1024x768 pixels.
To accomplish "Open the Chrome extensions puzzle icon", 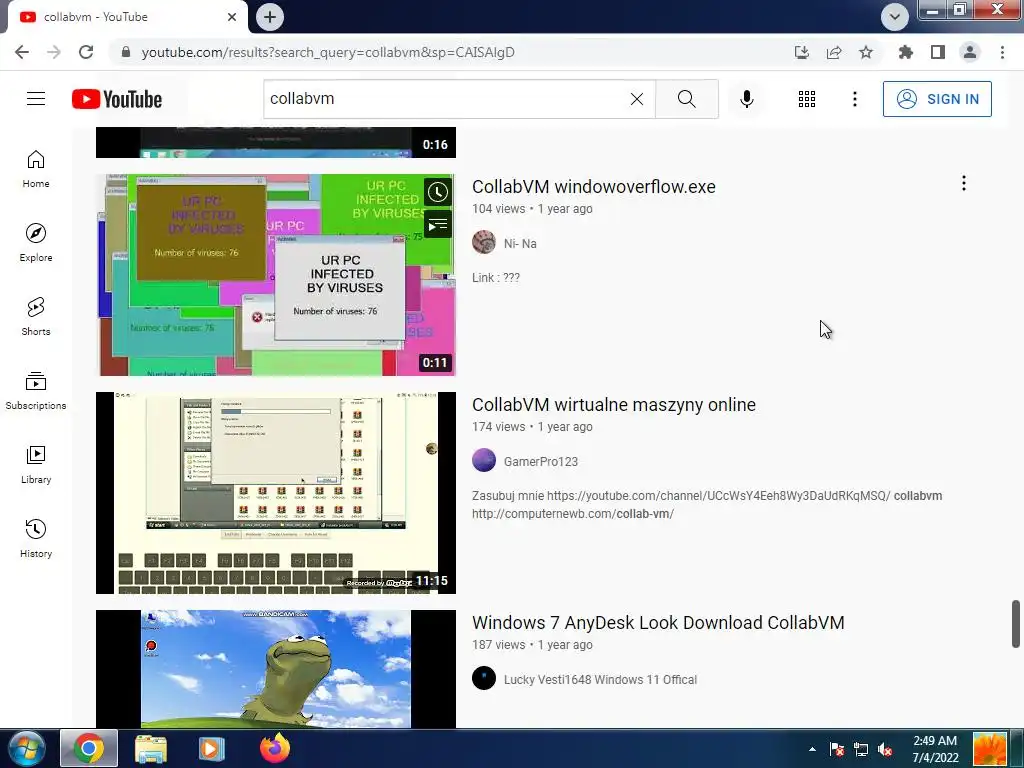I will click(905, 52).
